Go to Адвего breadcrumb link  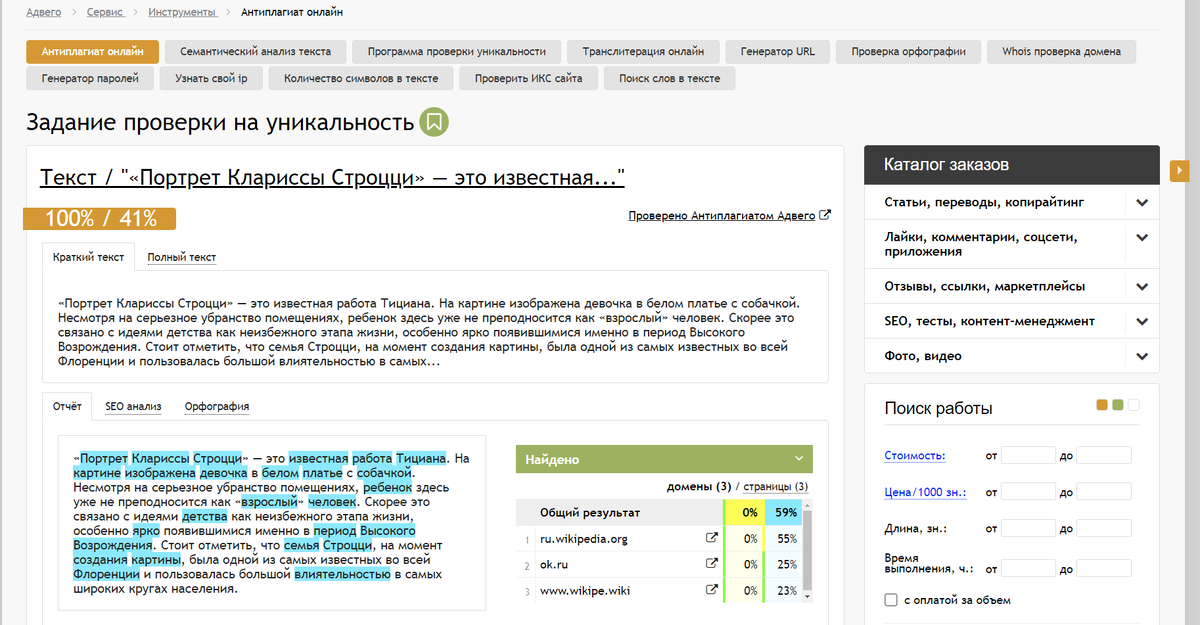click(x=44, y=12)
